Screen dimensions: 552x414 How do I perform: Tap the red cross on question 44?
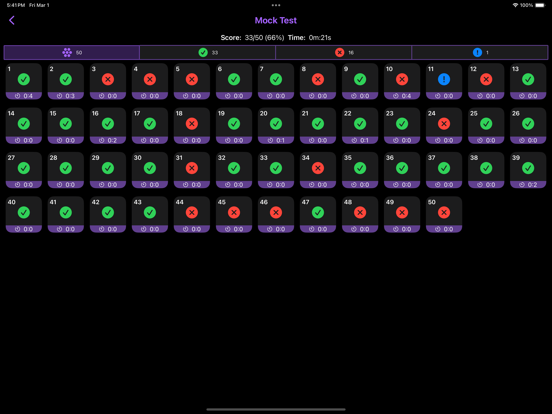(x=192, y=212)
